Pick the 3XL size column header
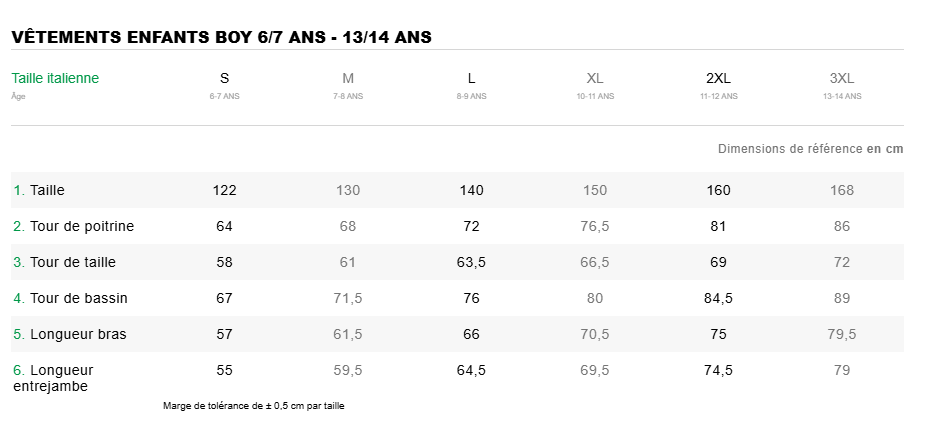This screenshot has width=925, height=438. click(x=842, y=79)
